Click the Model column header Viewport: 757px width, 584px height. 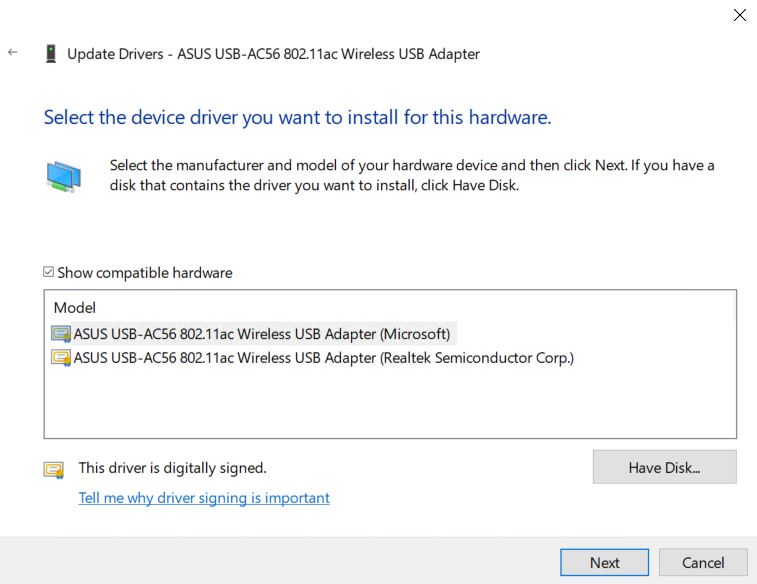(x=75, y=307)
